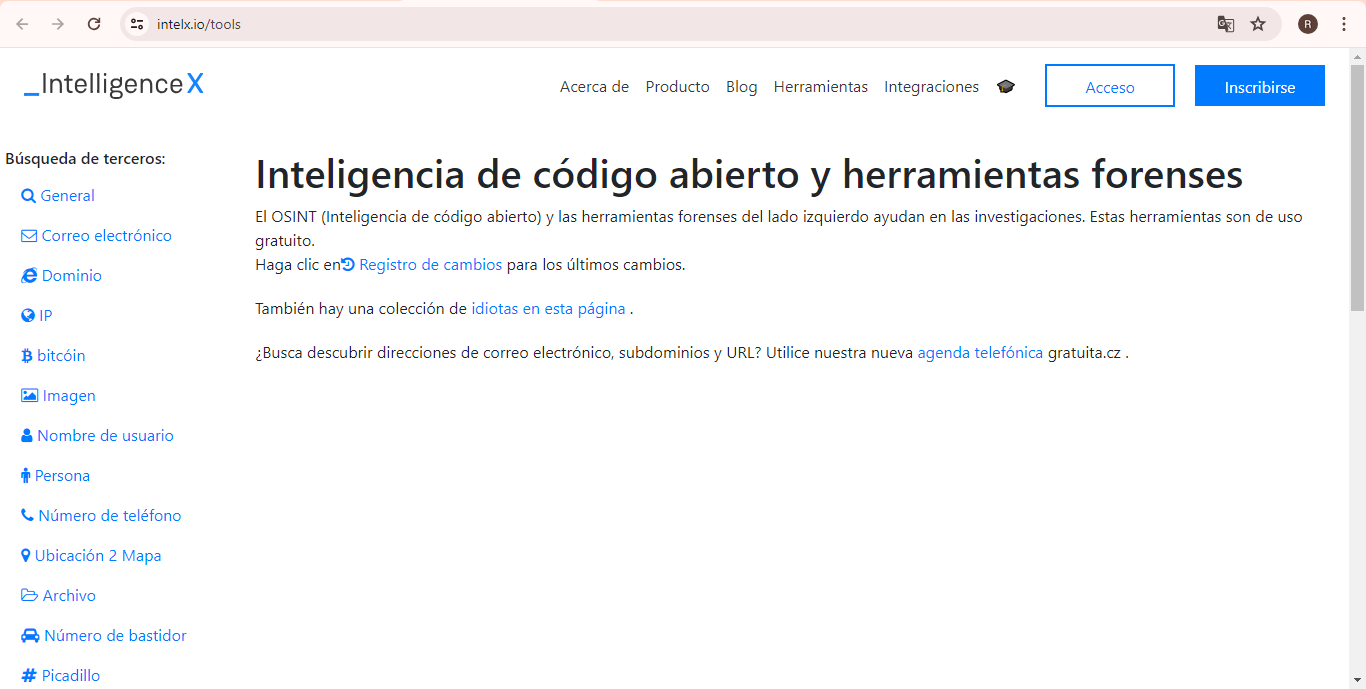The image size is (1366, 689).
Task: Switch to the Blog section
Action: [x=741, y=87]
